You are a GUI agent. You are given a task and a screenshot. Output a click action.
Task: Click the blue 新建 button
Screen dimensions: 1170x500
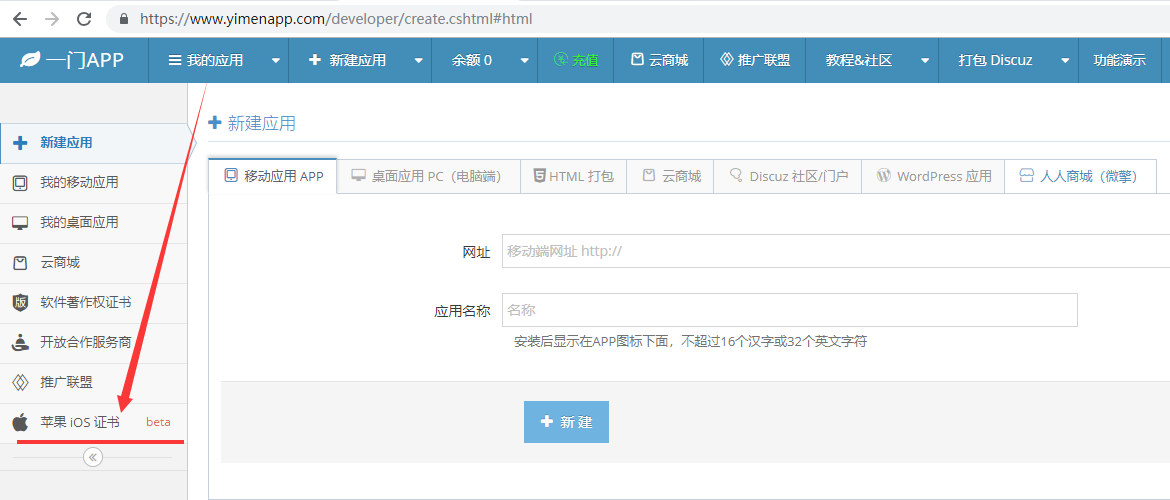(x=566, y=422)
